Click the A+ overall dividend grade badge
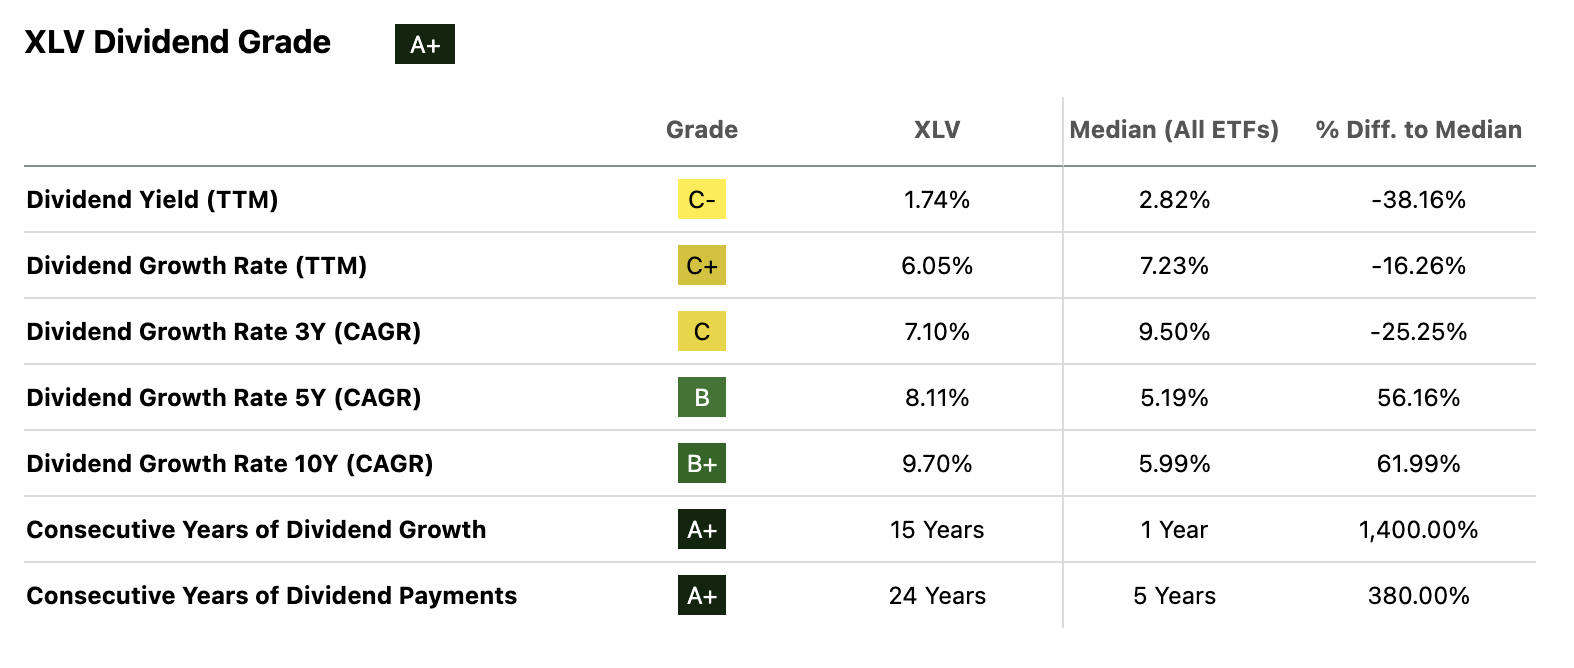This screenshot has height=668, width=1574. (x=424, y=44)
